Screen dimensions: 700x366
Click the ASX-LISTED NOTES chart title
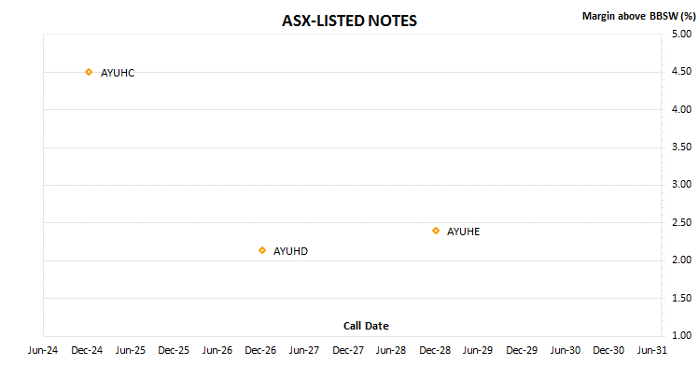349,21
